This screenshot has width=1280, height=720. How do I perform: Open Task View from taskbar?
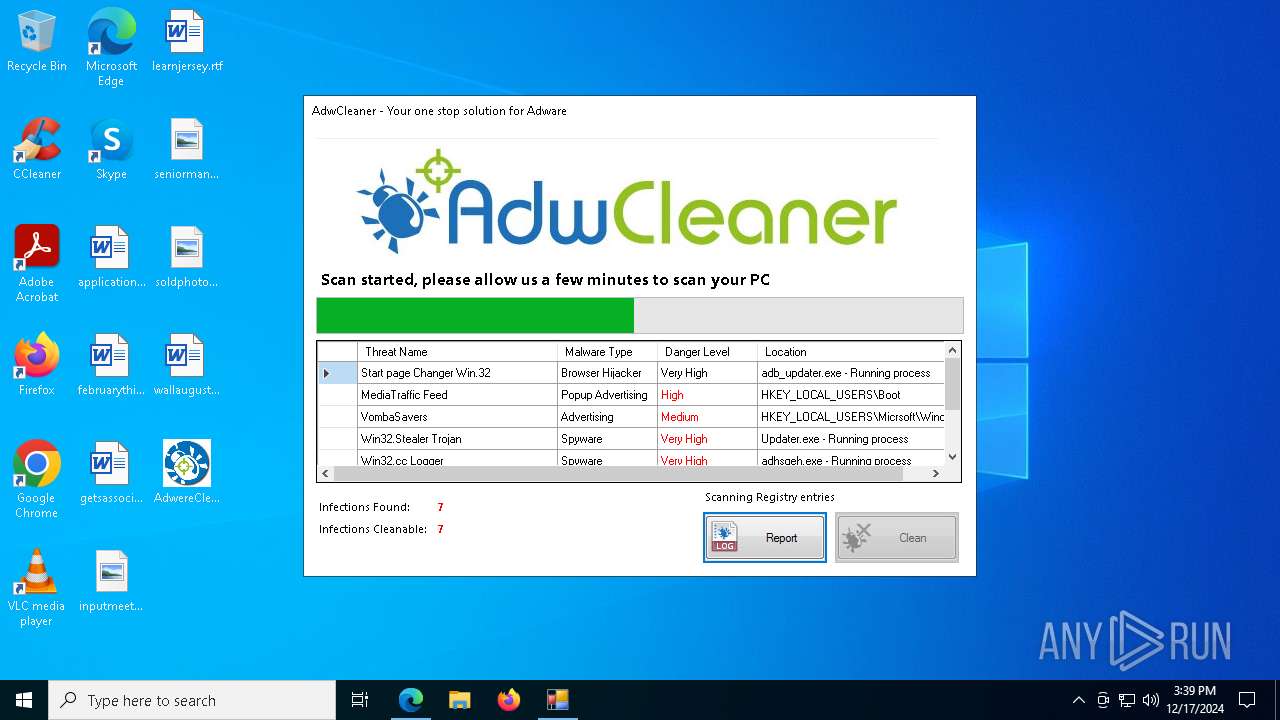(360, 700)
